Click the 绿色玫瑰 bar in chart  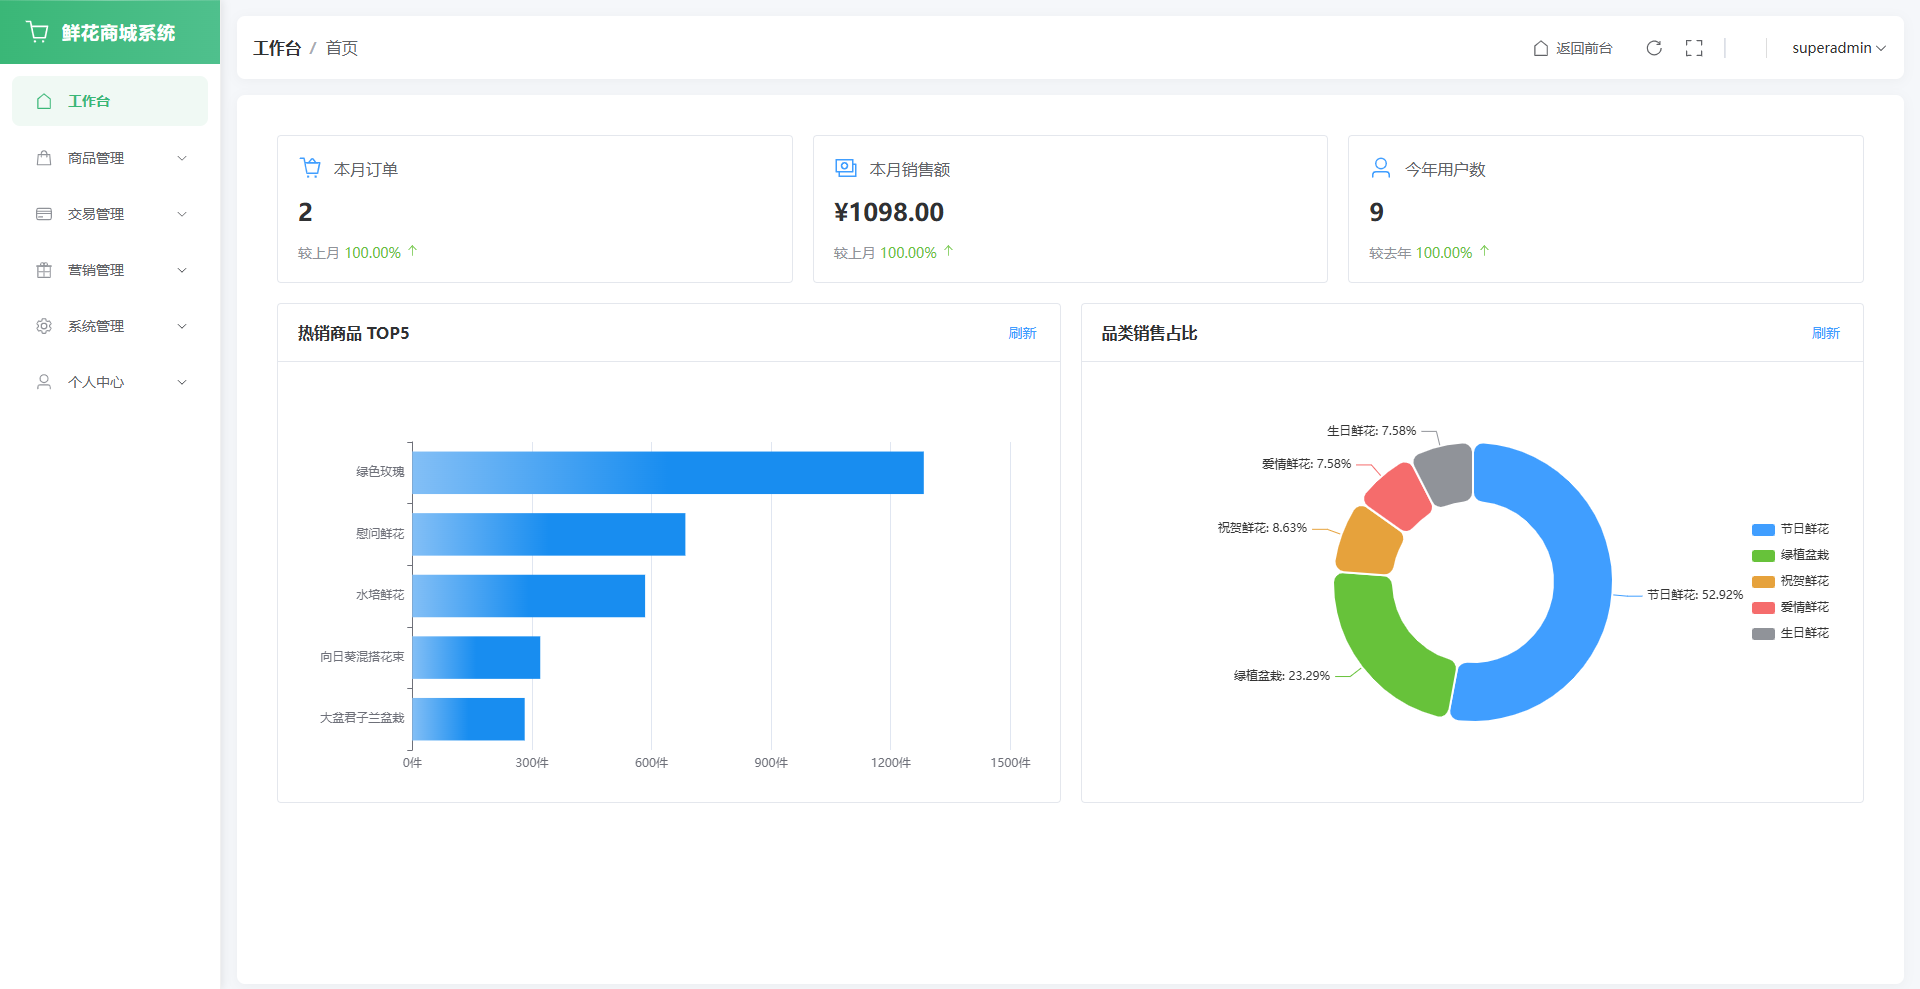[668, 473]
